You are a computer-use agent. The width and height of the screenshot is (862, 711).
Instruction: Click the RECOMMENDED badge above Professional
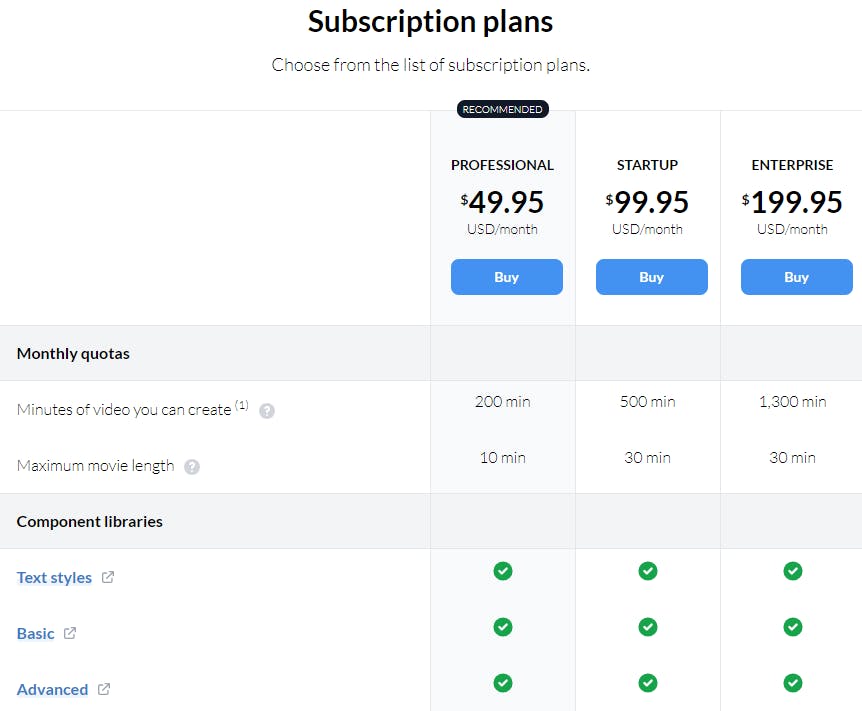(x=502, y=109)
